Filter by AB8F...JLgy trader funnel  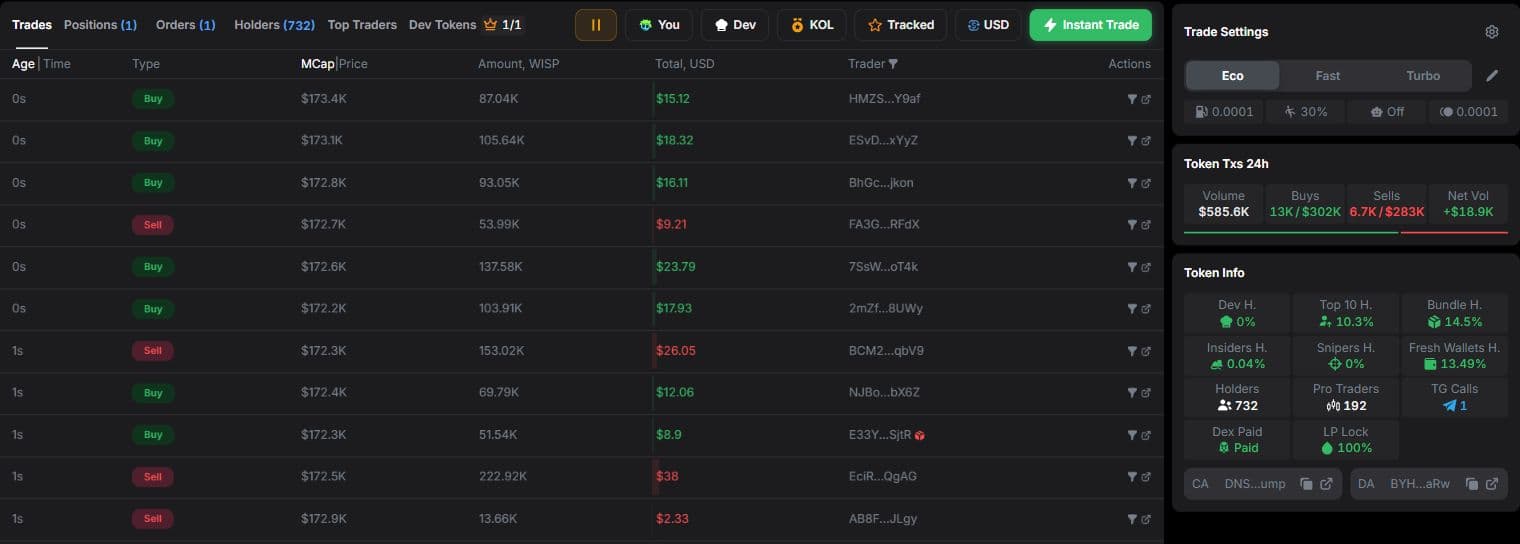[x=1132, y=519]
